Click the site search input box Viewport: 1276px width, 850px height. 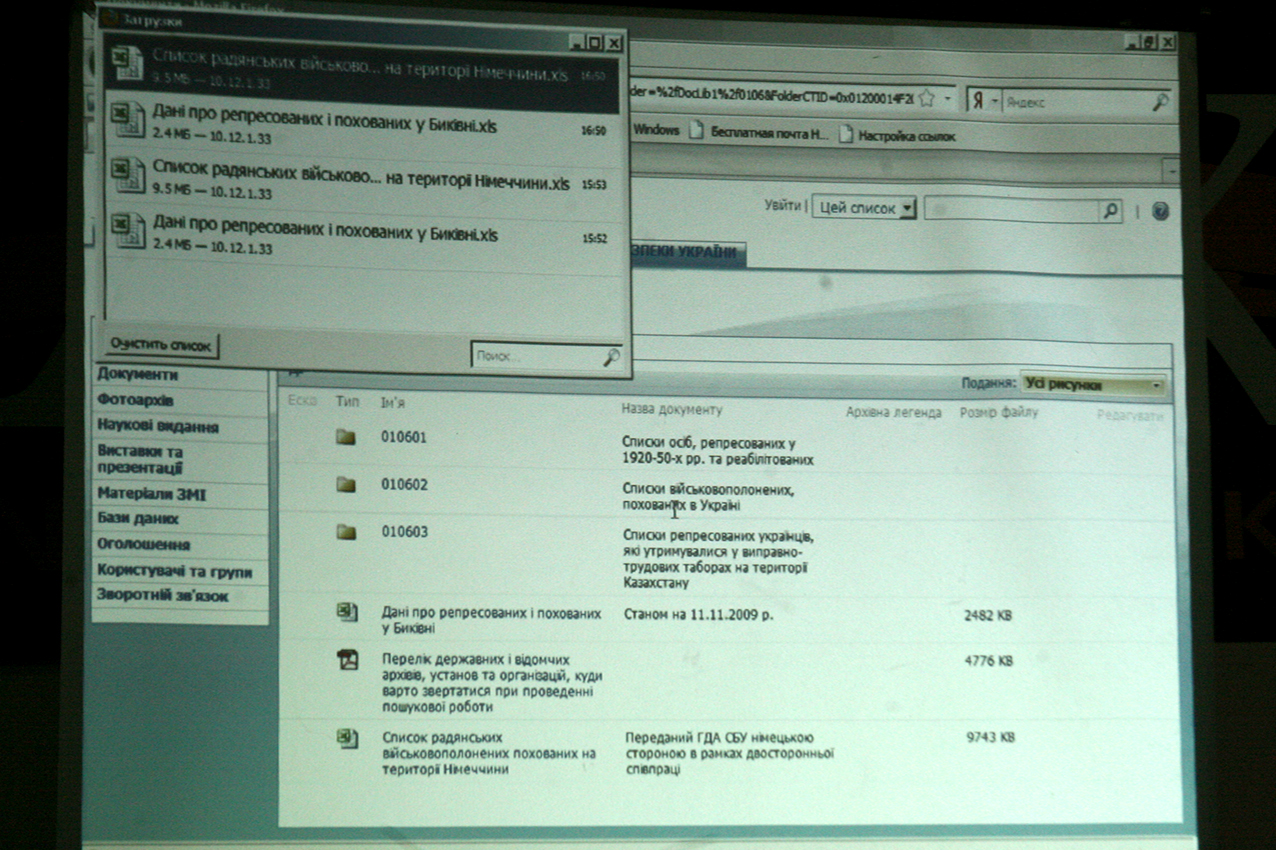pyautogui.click(x=1011, y=211)
